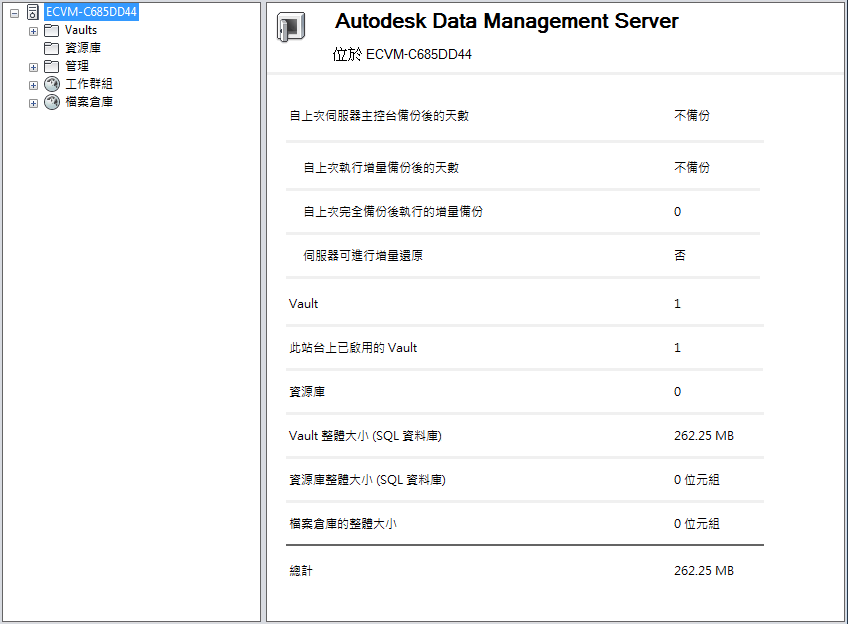This screenshot has width=848, height=624.
Task: Click the 資源庫 folder icon
Action: point(52,48)
